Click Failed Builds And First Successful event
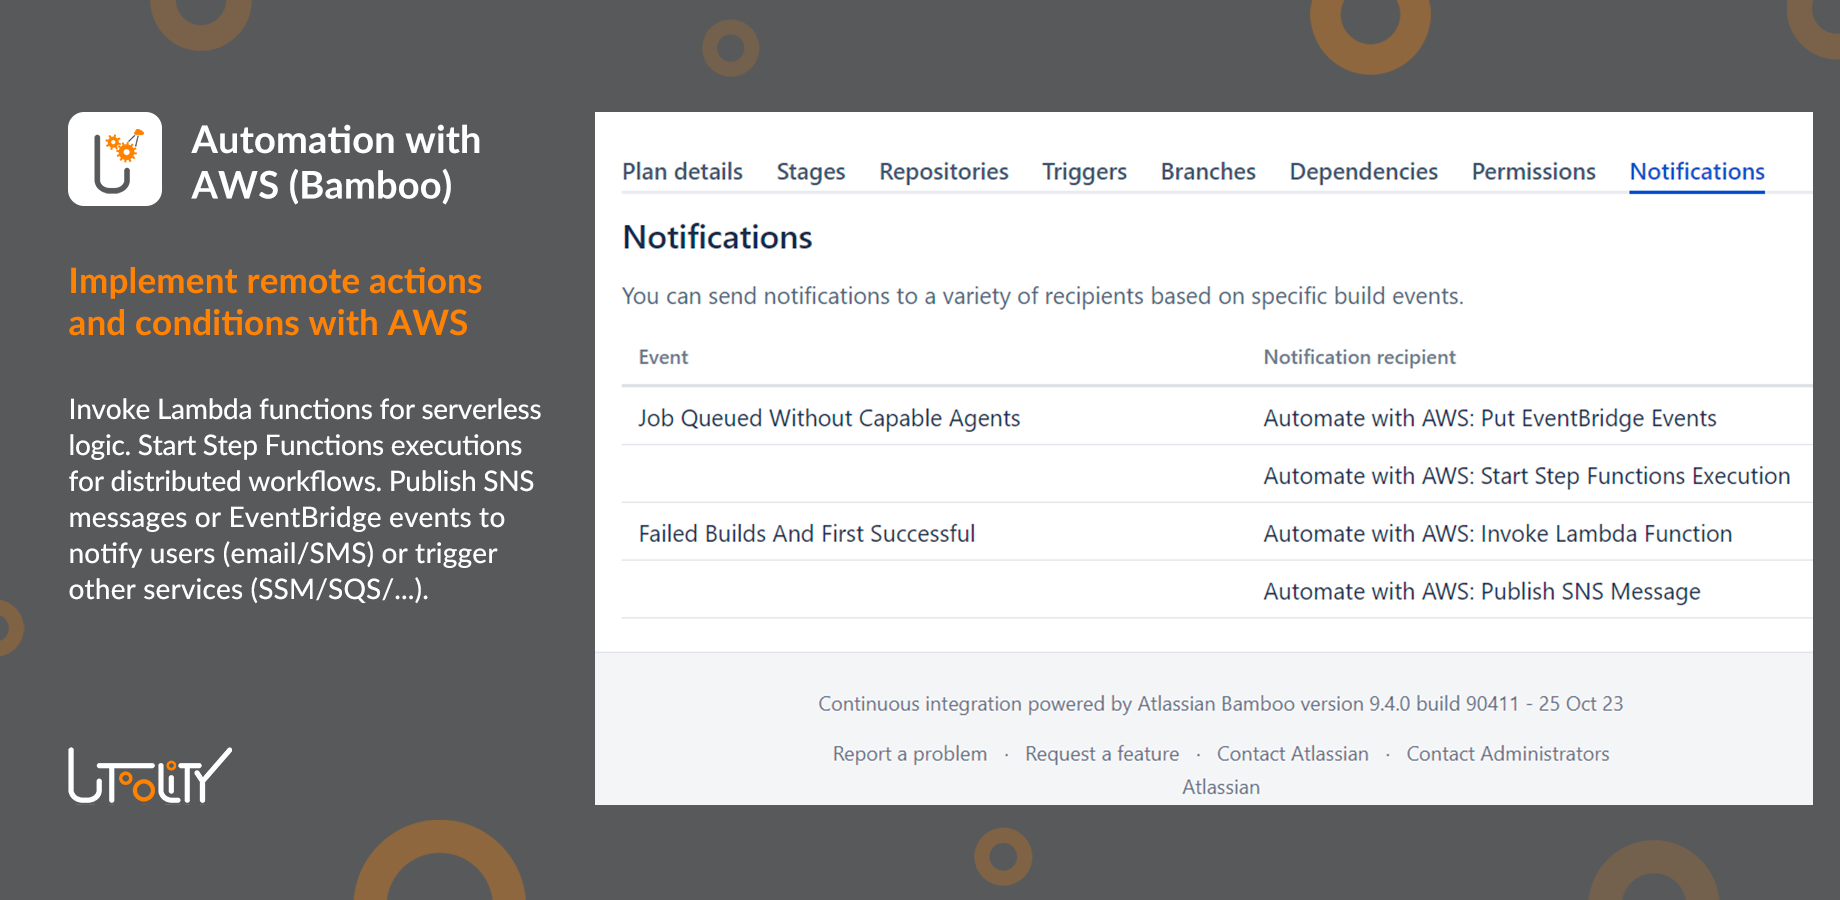1840x900 pixels. pos(806,534)
